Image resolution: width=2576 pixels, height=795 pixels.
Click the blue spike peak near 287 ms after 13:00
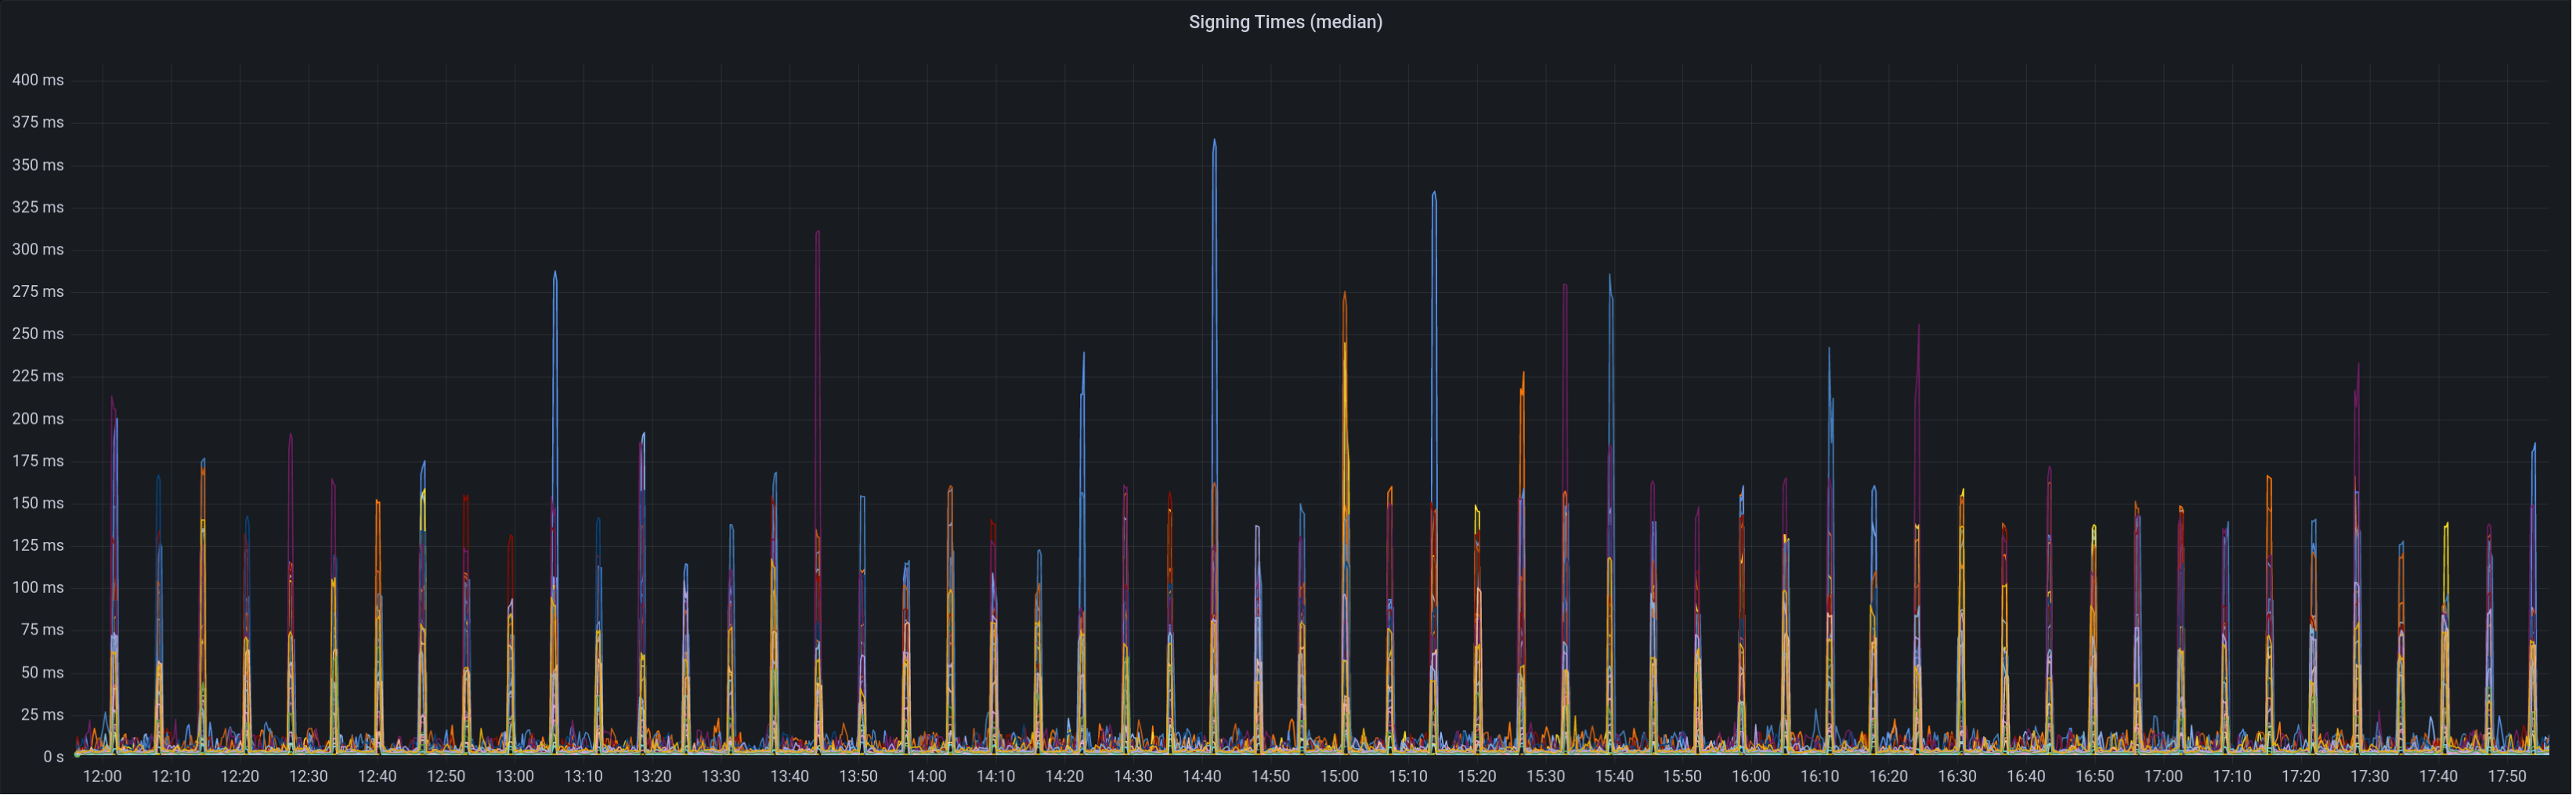555,273
